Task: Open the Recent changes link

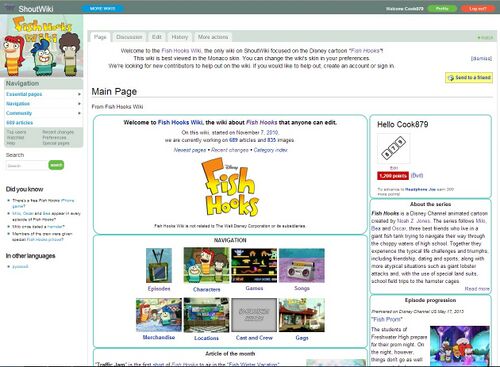Action: coord(229,150)
